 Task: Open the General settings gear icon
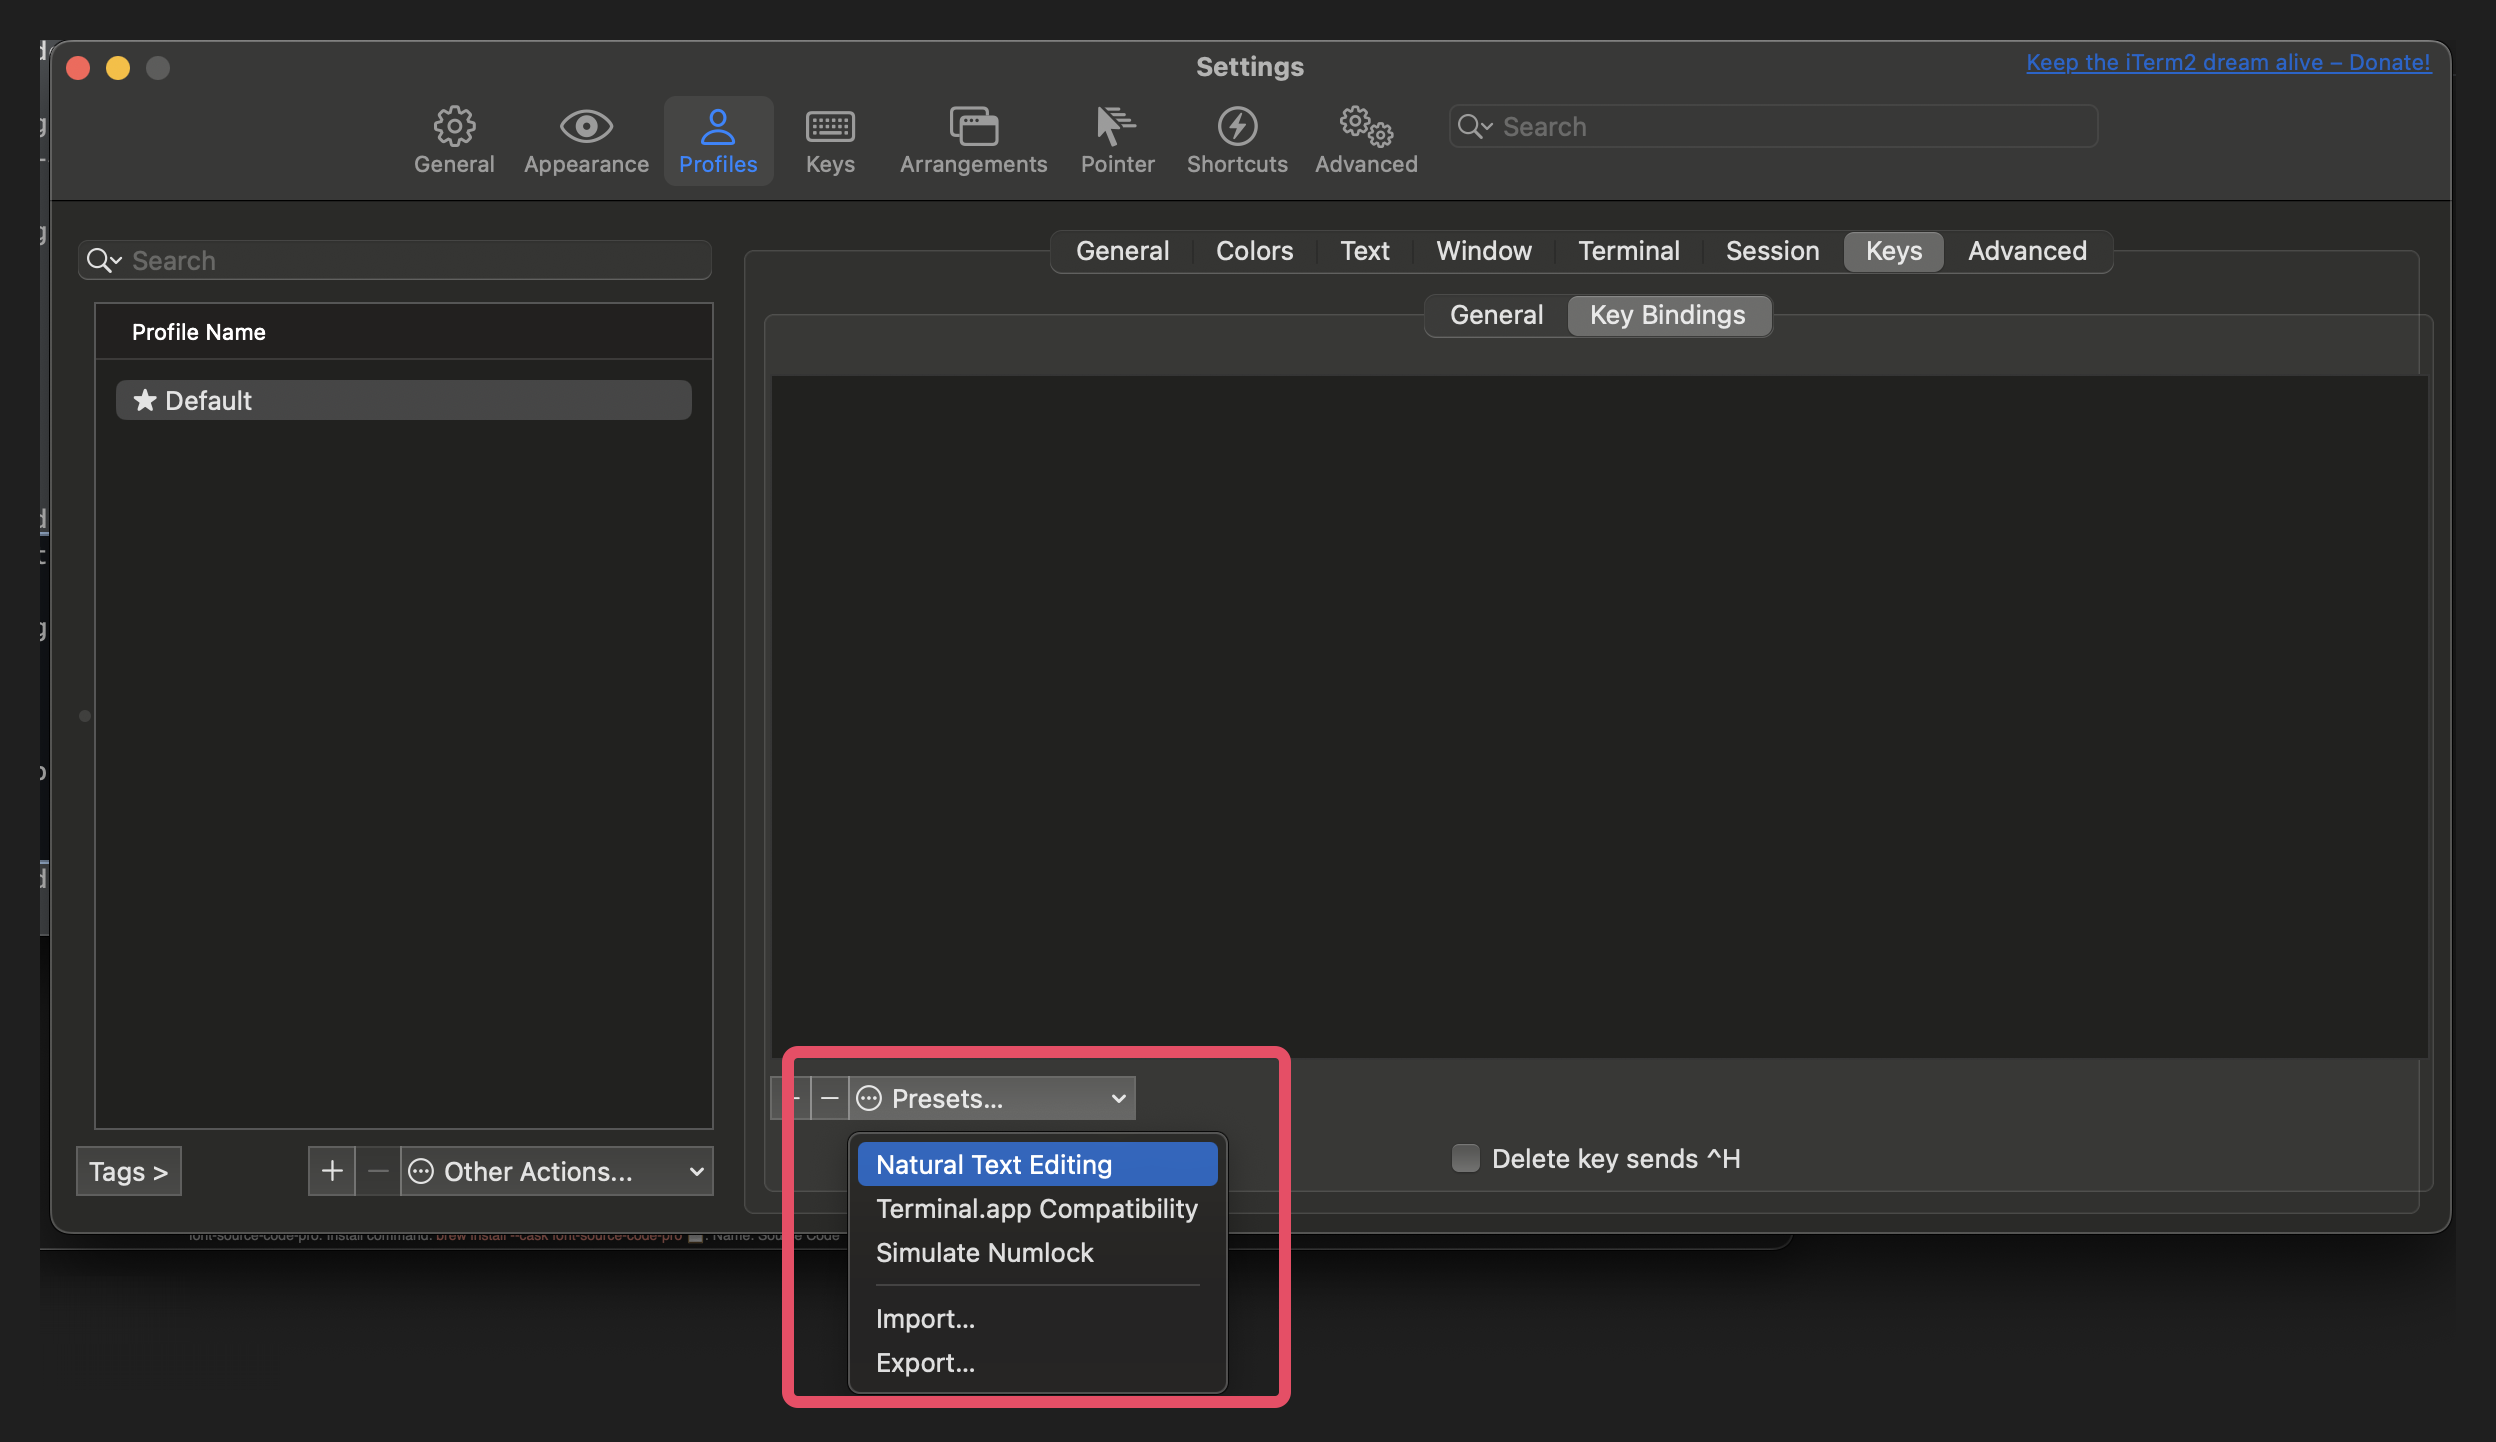454,127
